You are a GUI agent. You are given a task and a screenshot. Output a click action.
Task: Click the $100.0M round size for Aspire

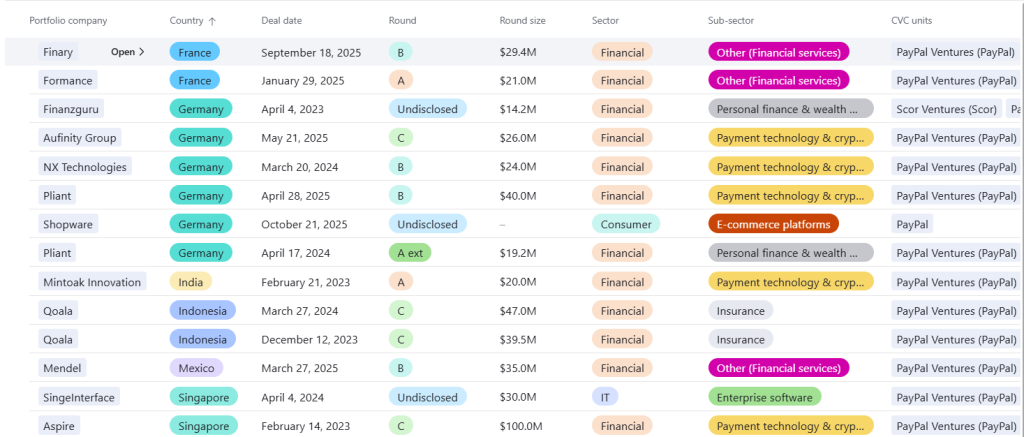524,426
